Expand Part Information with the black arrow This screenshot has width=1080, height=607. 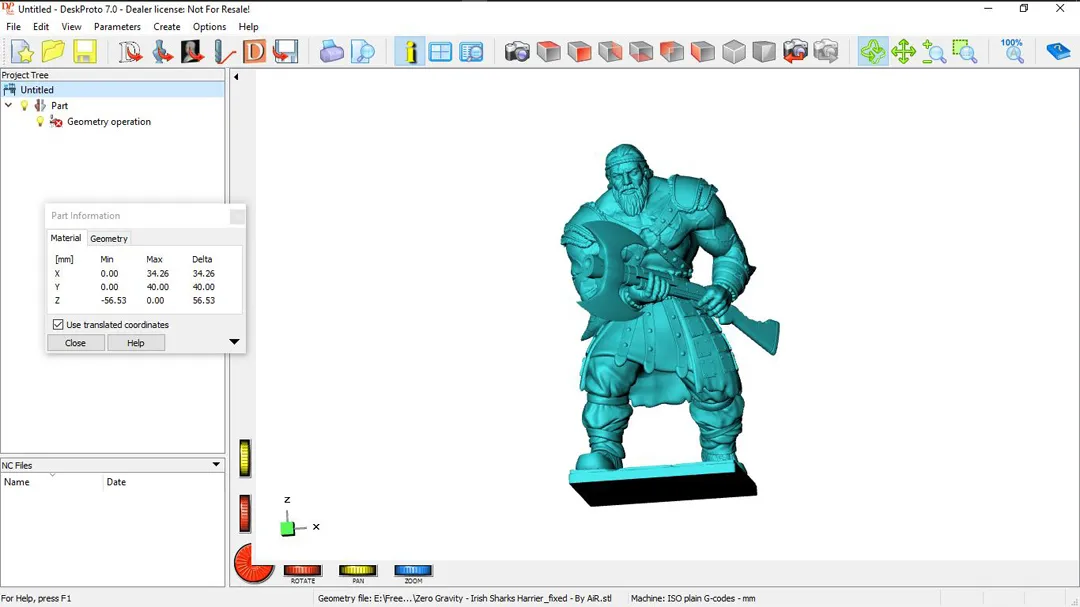coord(234,342)
